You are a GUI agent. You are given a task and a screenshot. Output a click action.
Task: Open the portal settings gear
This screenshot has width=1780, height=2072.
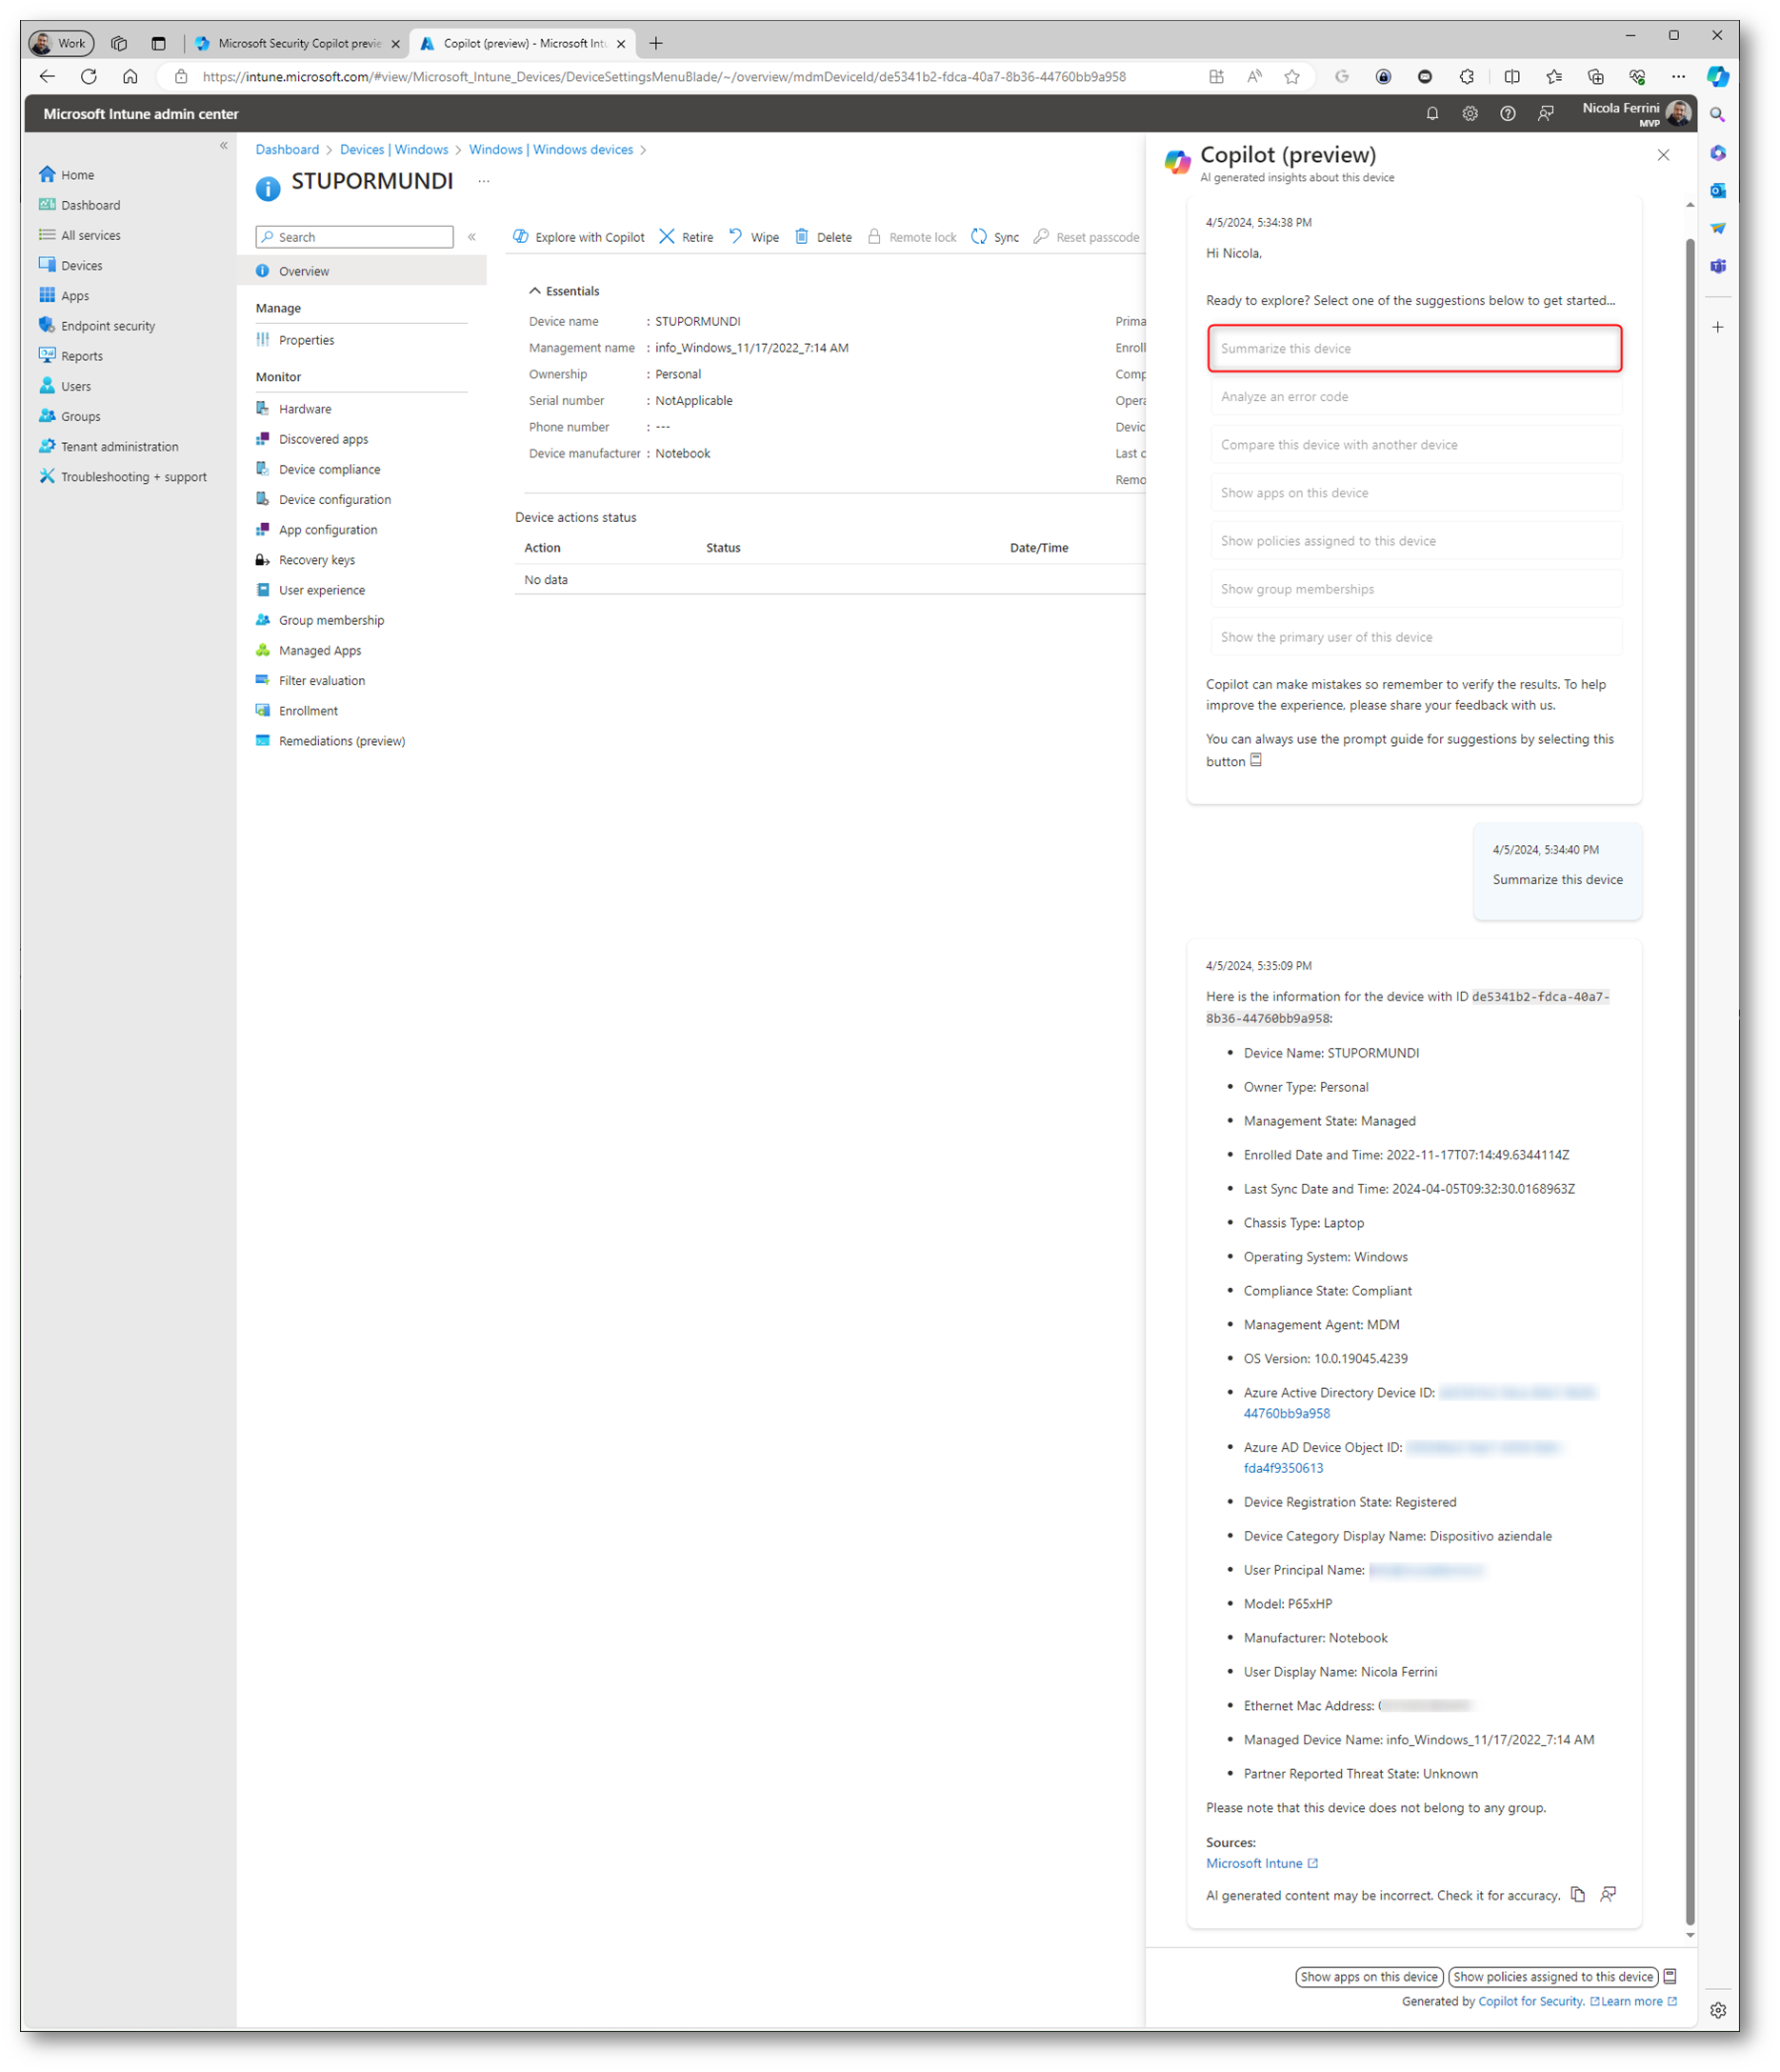pos(1469,114)
